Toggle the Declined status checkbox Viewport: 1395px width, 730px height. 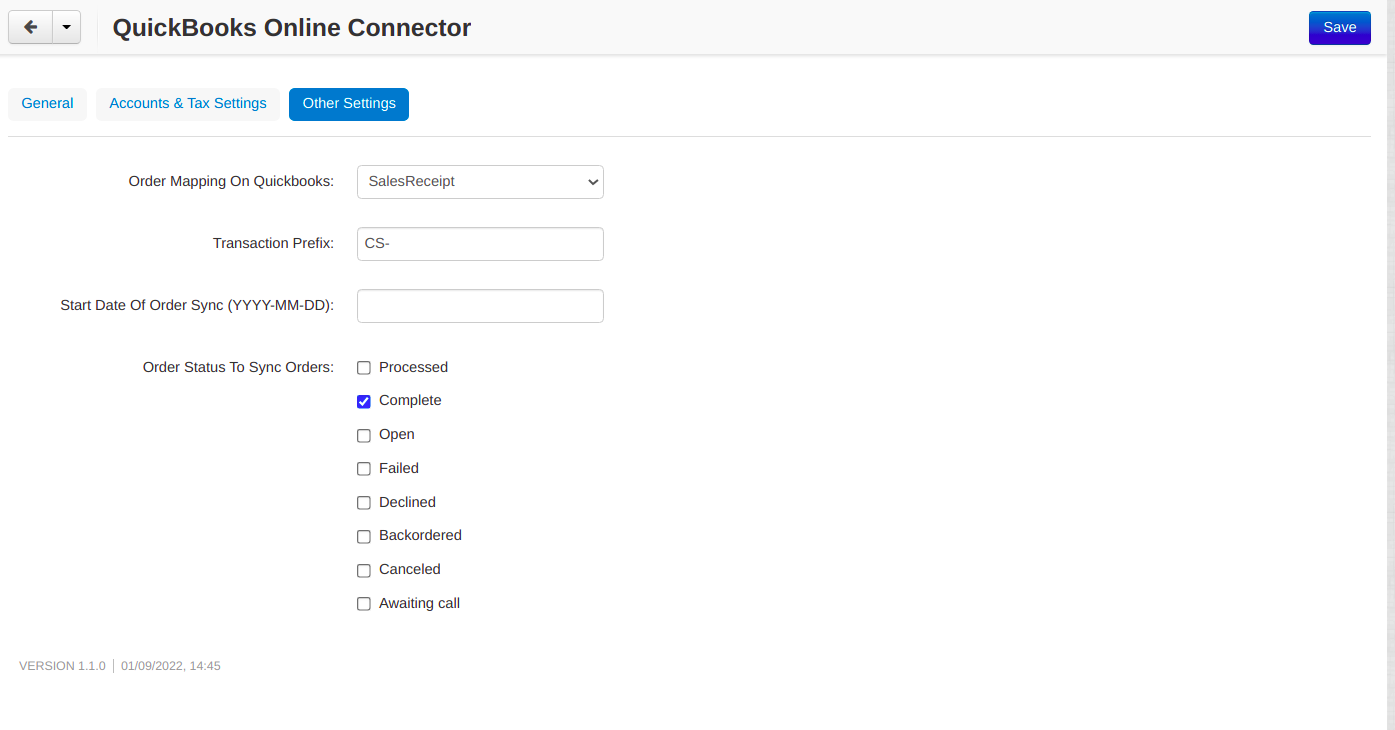click(x=364, y=503)
